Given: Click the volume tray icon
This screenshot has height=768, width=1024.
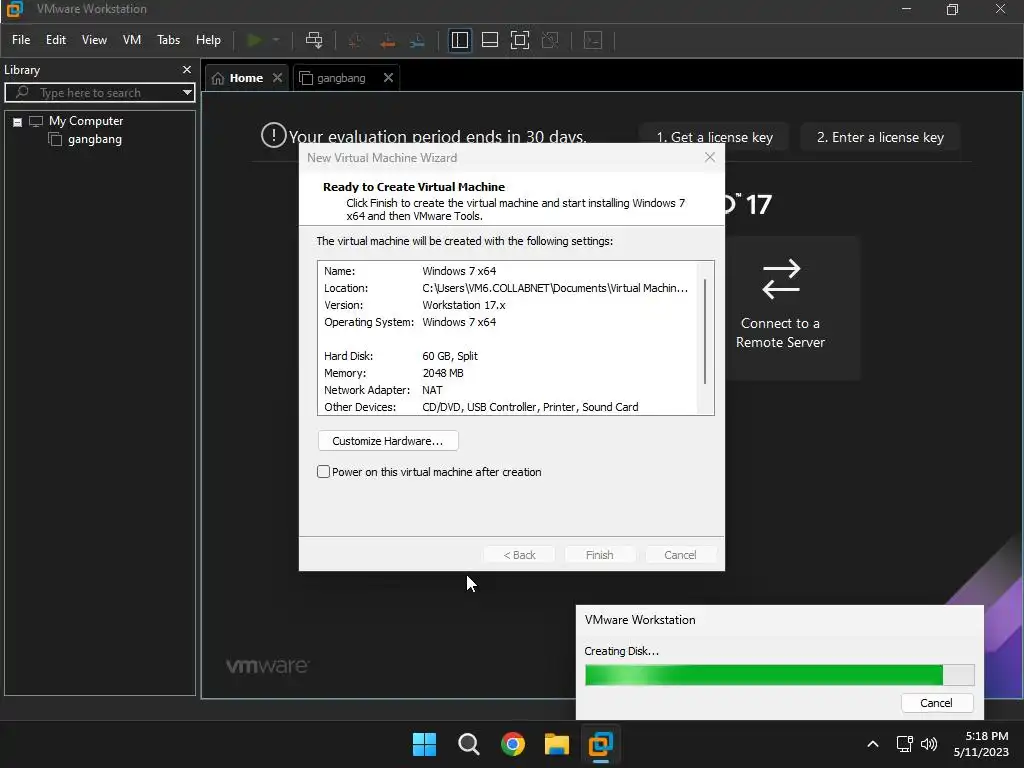Looking at the screenshot, I should (929, 744).
